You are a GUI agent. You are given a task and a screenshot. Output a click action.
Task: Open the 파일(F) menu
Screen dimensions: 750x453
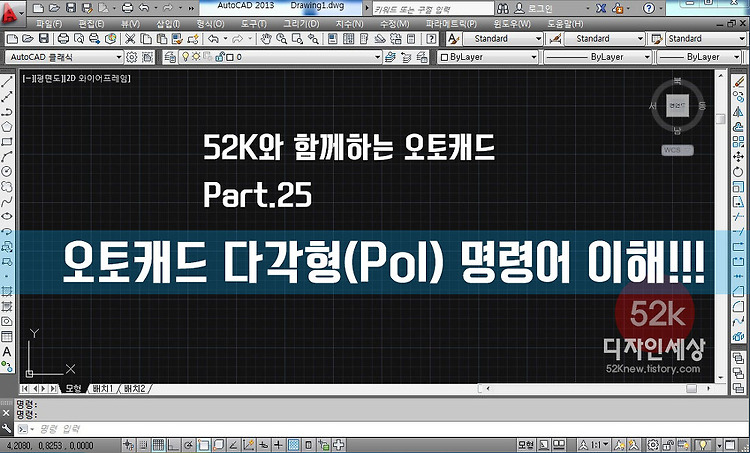[48, 23]
